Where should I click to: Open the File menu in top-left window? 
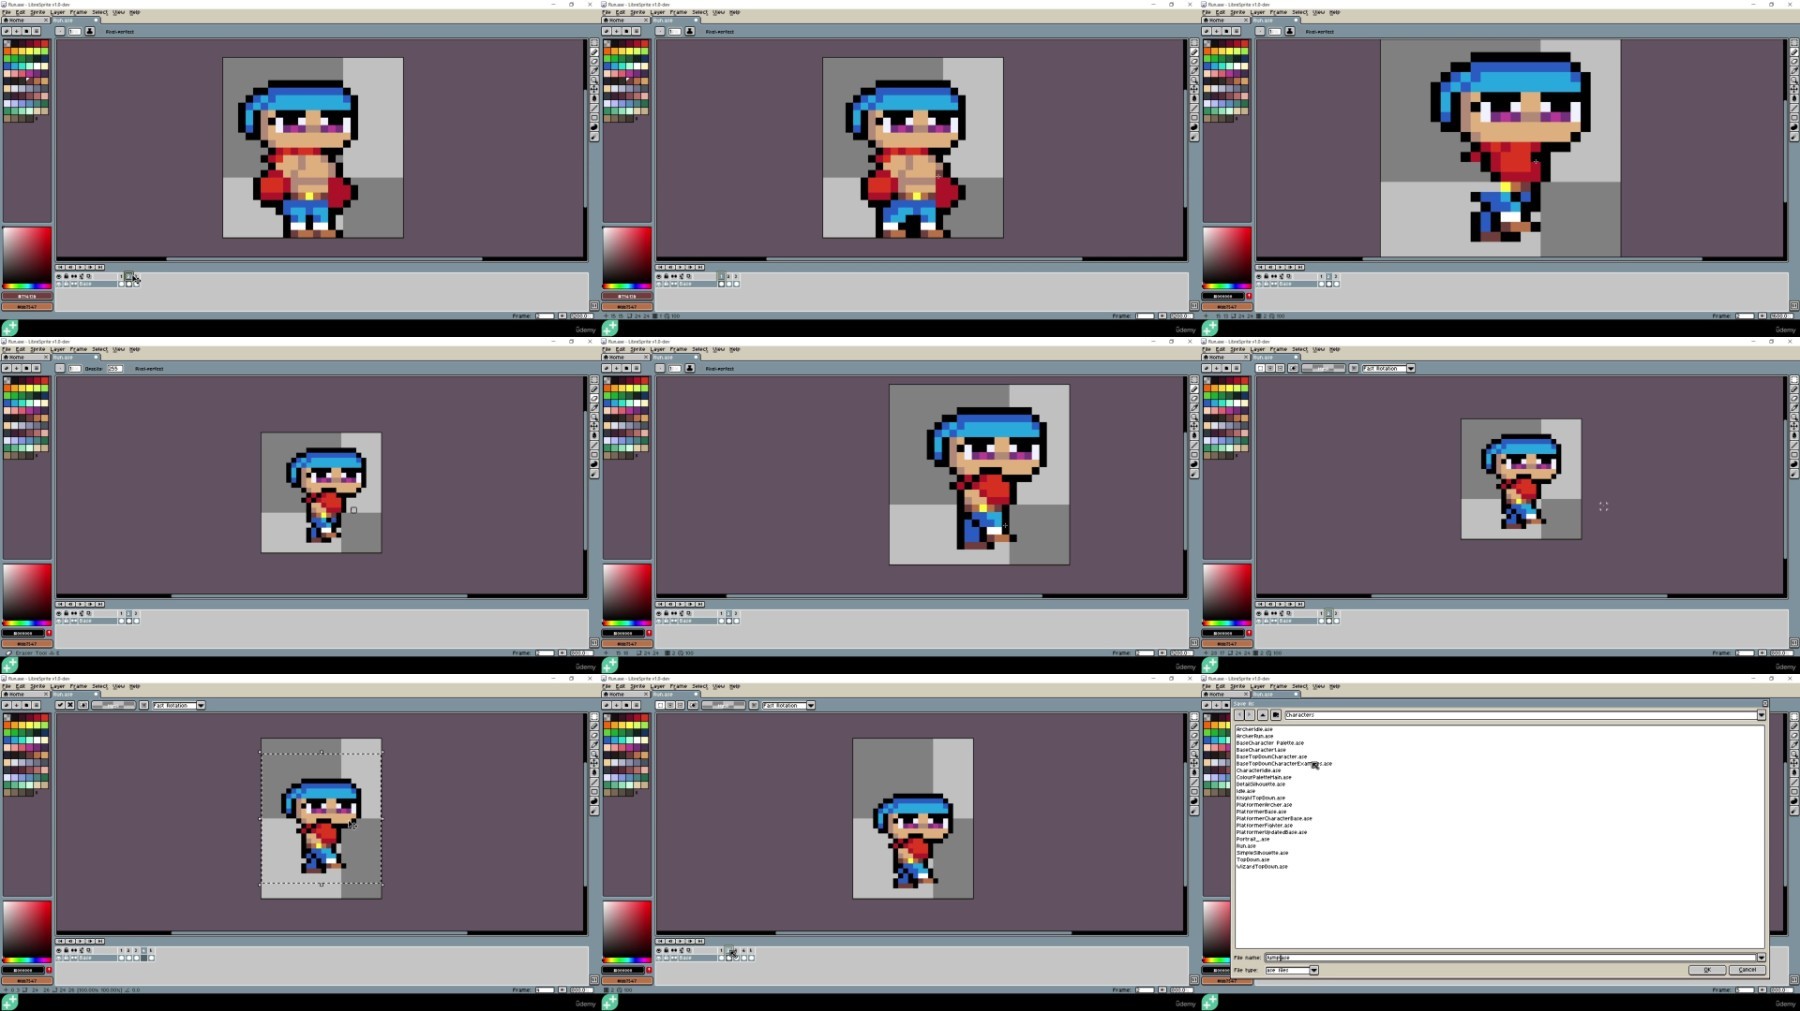click(6, 12)
